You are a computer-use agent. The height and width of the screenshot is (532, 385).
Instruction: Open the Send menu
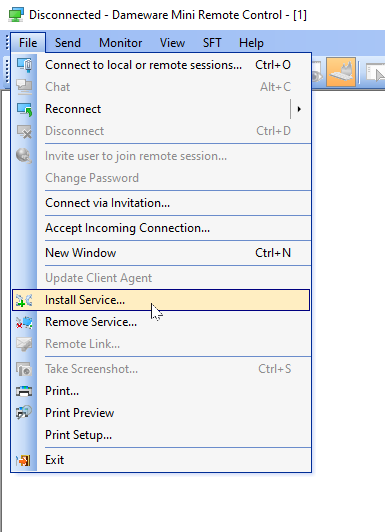pos(68,43)
